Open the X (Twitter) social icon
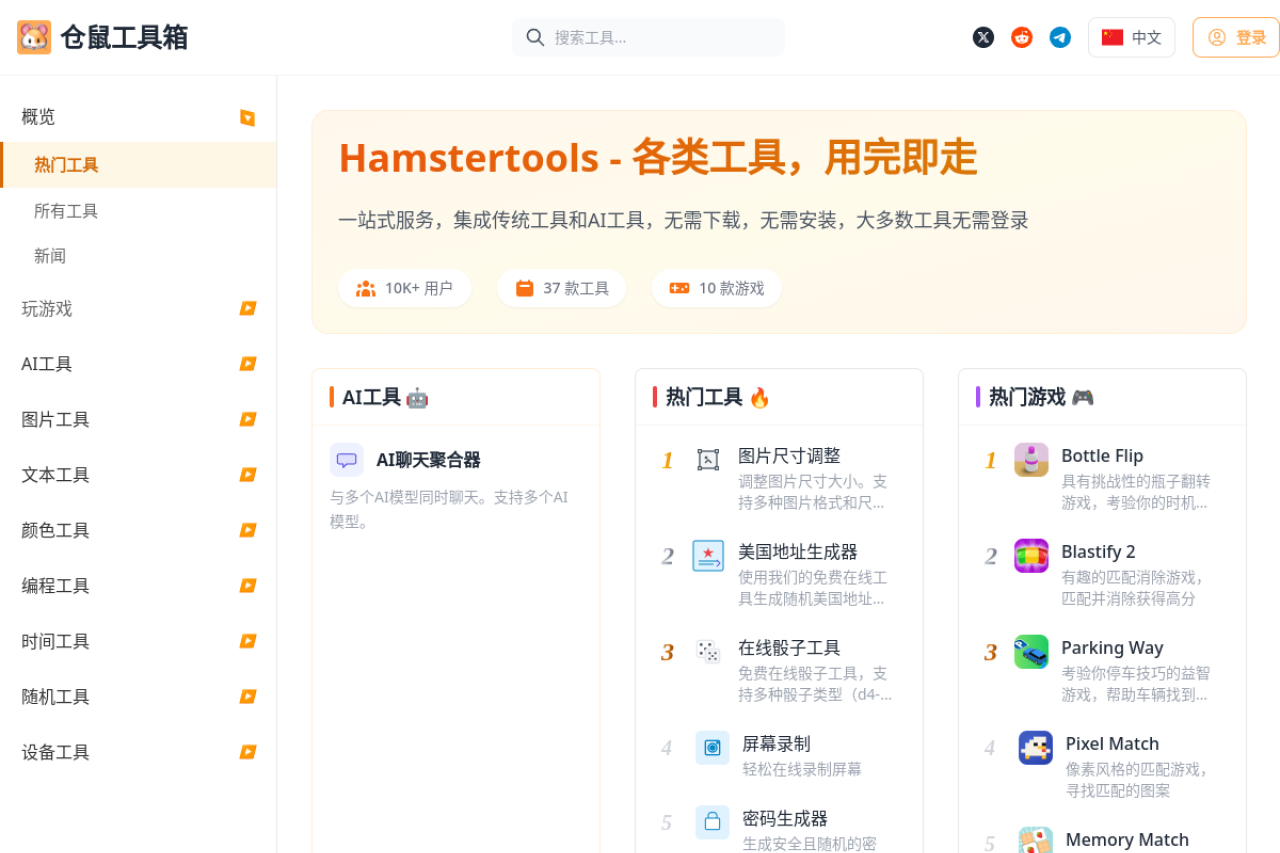Image resolution: width=1280 pixels, height=853 pixels. (x=983, y=37)
